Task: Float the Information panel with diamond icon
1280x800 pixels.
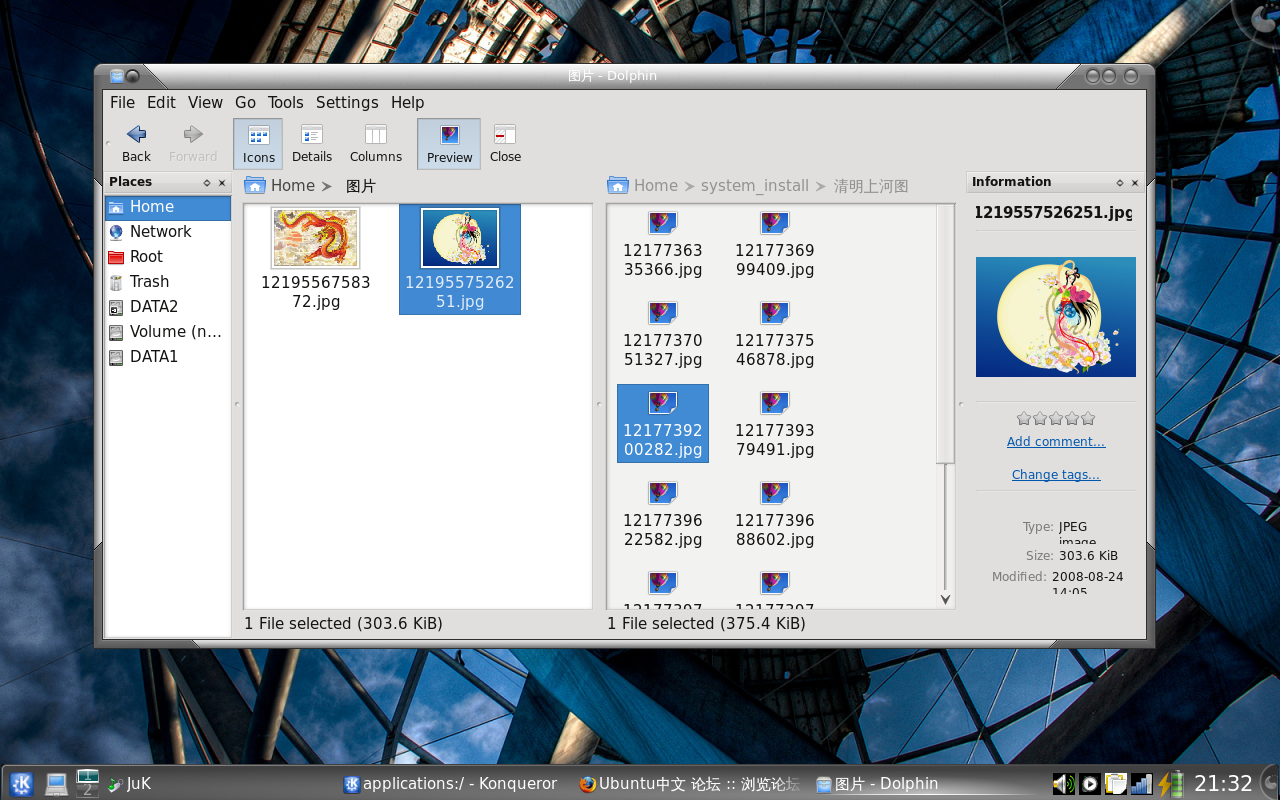Action: click(x=1120, y=183)
